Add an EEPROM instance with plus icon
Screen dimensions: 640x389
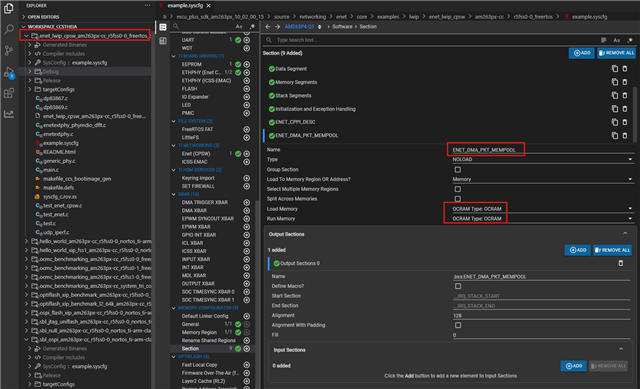pyautogui.click(x=247, y=64)
